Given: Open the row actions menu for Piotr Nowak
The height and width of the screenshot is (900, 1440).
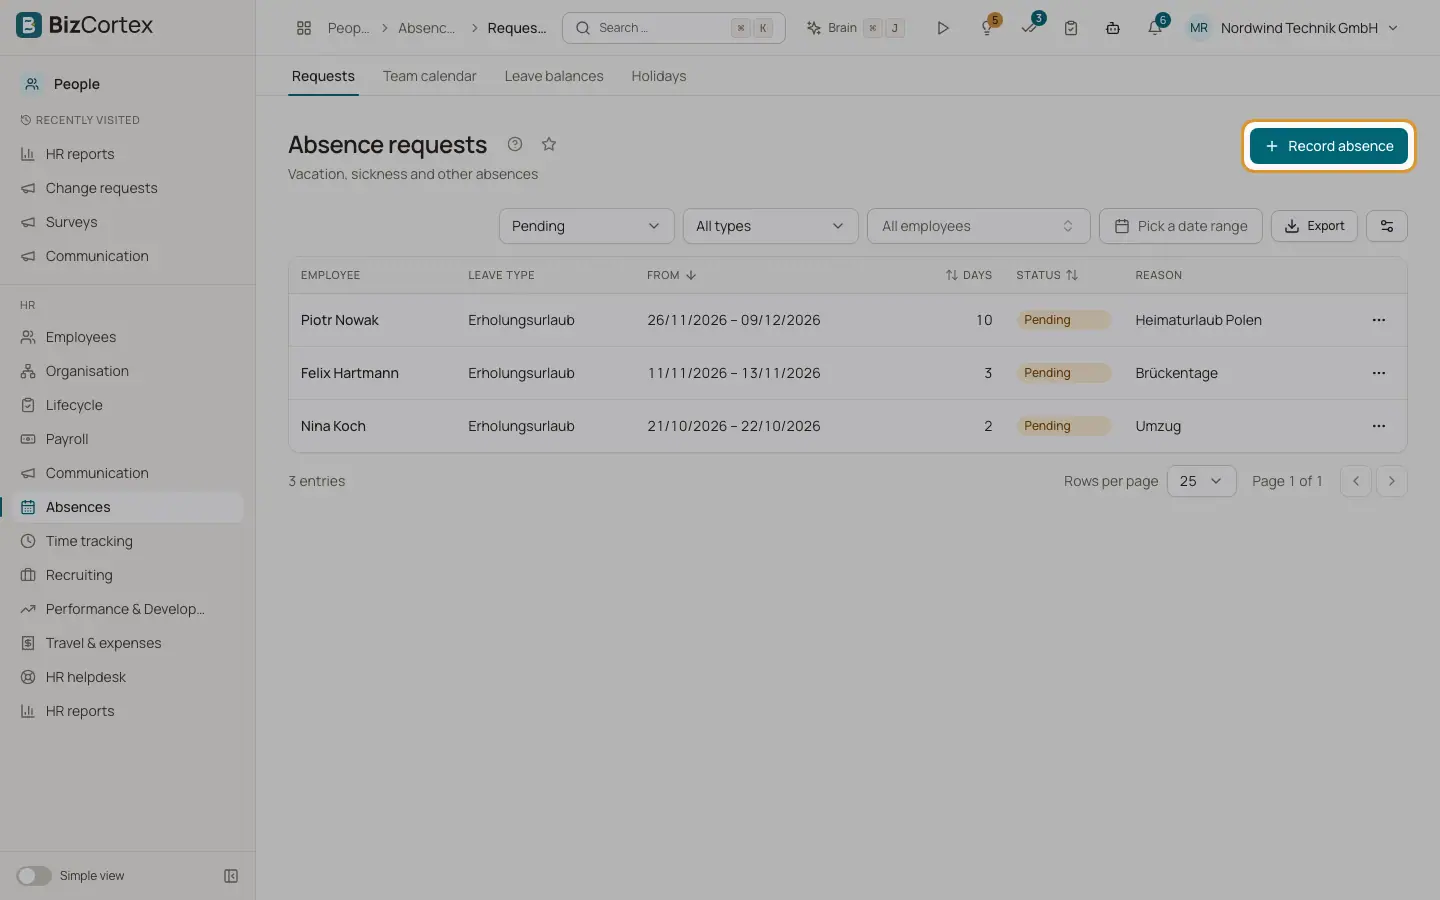Looking at the screenshot, I should [x=1379, y=320].
